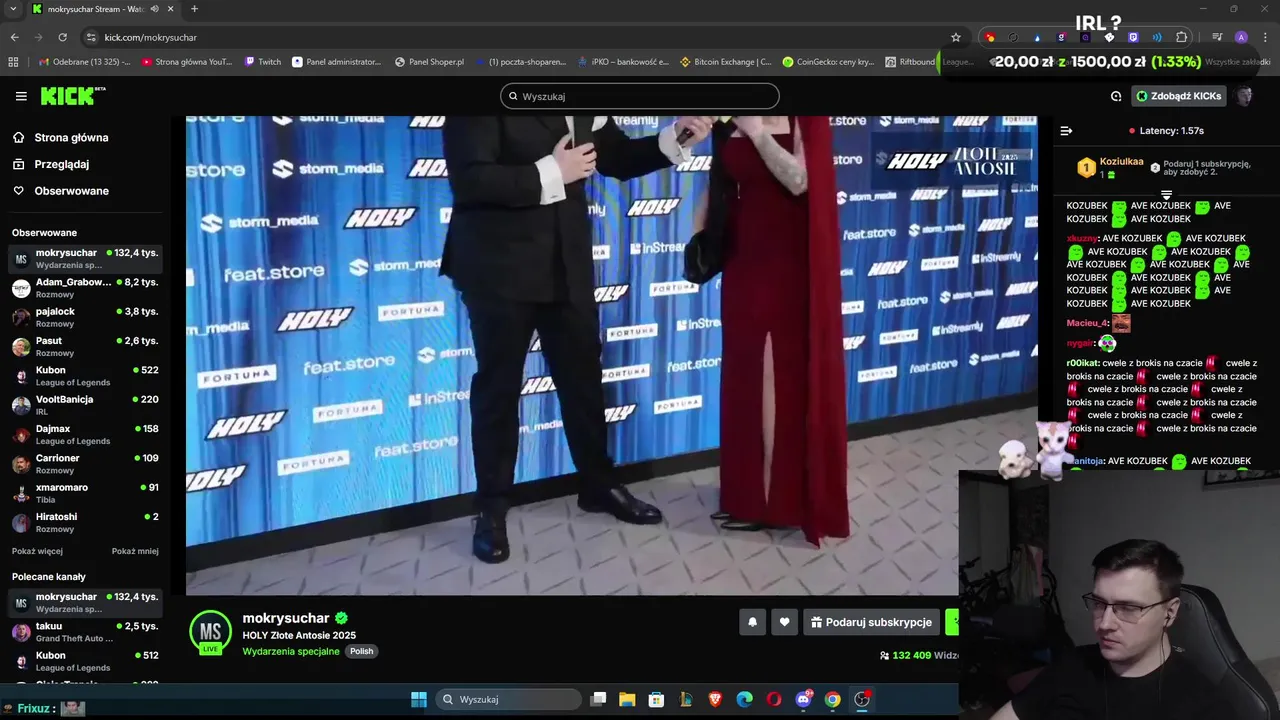Click the notification bell button
The image size is (1280, 720).
(x=752, y=622)
